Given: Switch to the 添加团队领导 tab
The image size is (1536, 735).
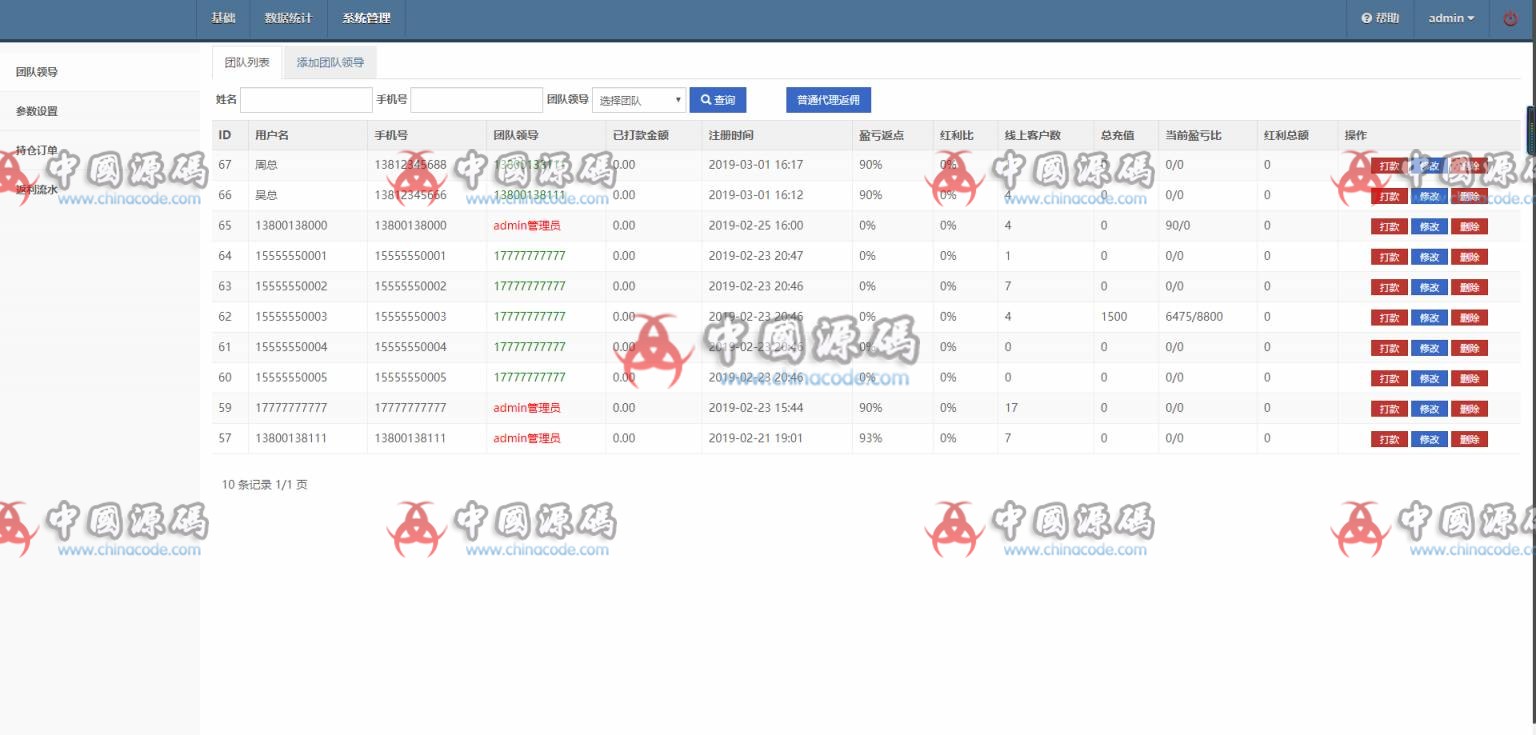Looking at the screenshot, I should 330,62.
